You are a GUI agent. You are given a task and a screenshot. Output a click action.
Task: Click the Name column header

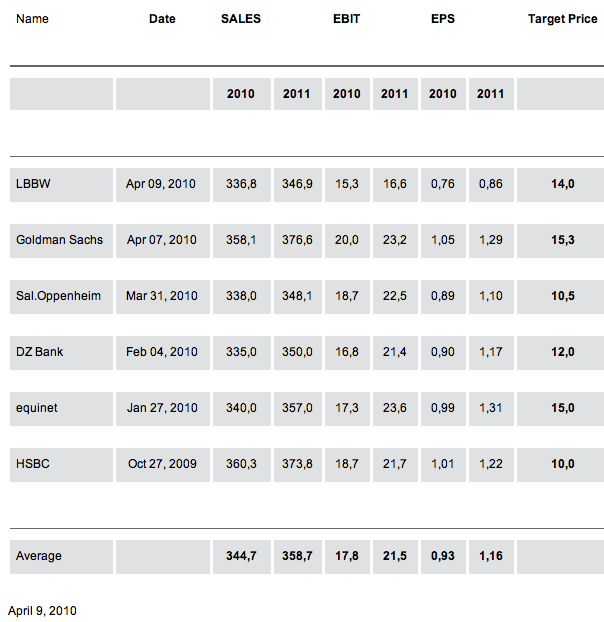coord(33,19)
